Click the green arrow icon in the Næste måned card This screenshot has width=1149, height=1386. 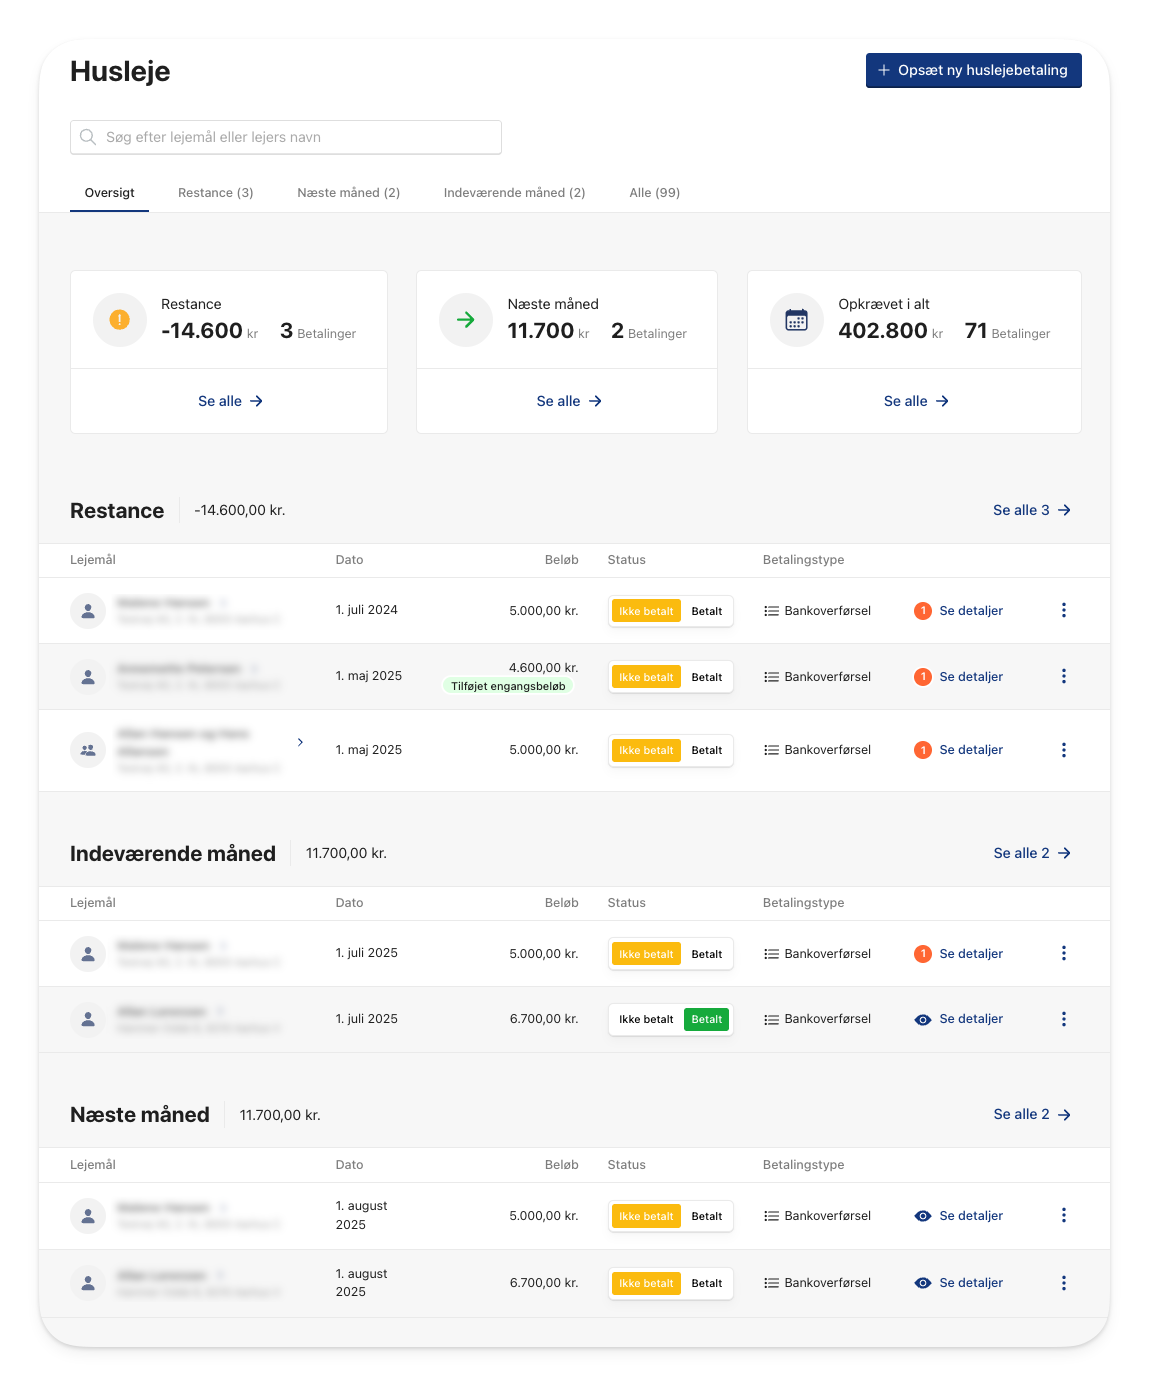[x=466, y=320]
